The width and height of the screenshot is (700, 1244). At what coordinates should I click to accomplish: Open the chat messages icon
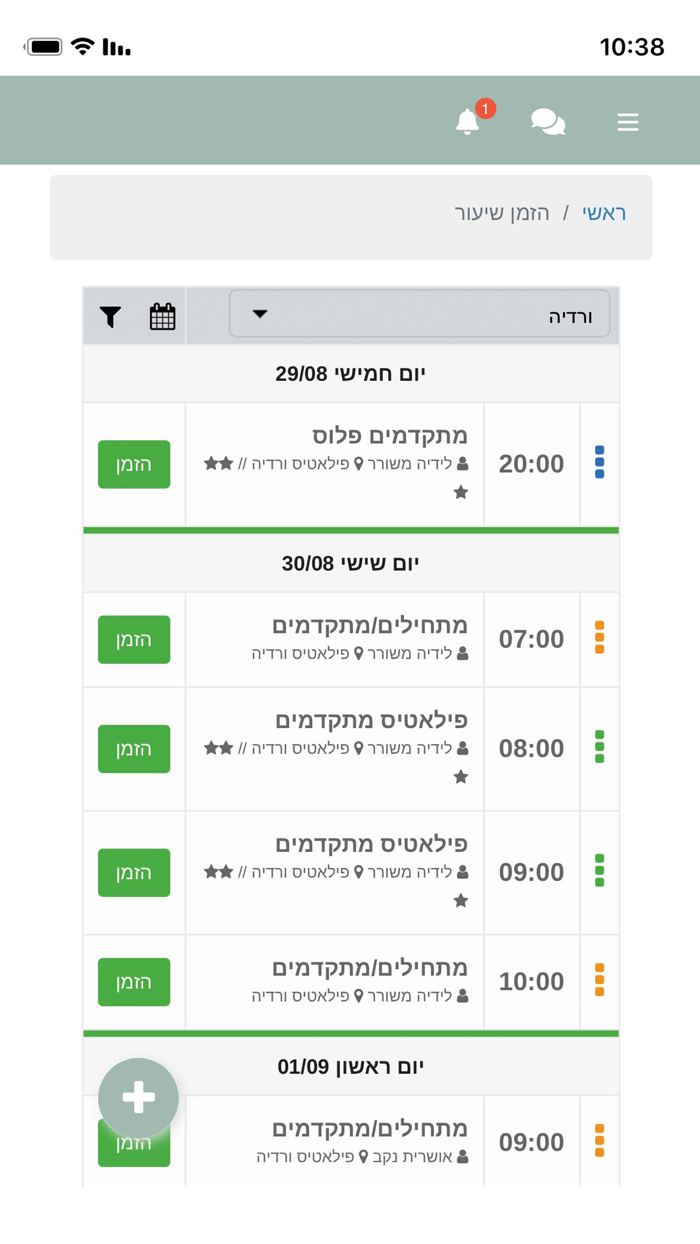tap(548, 121)
